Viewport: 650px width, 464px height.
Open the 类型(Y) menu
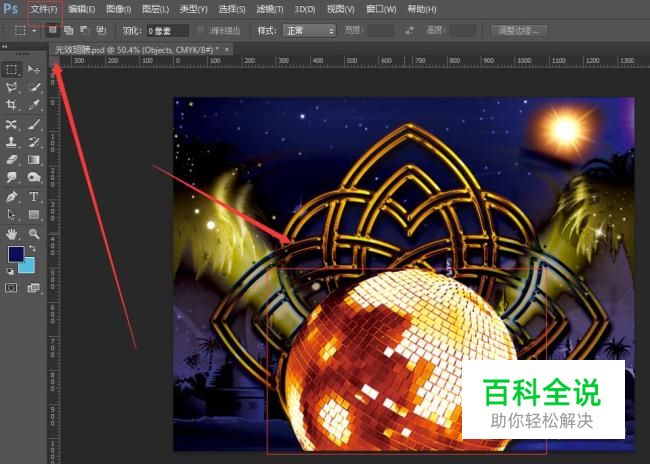[193, 9]
